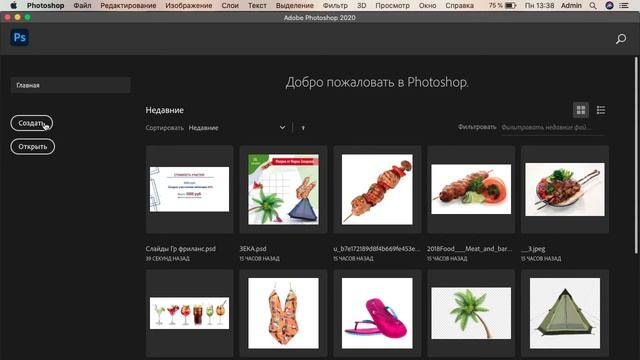This screenshot has width=640, height=360.
Task: Click the ЗЕКА.psd file name
Action: tap(253, 249)
